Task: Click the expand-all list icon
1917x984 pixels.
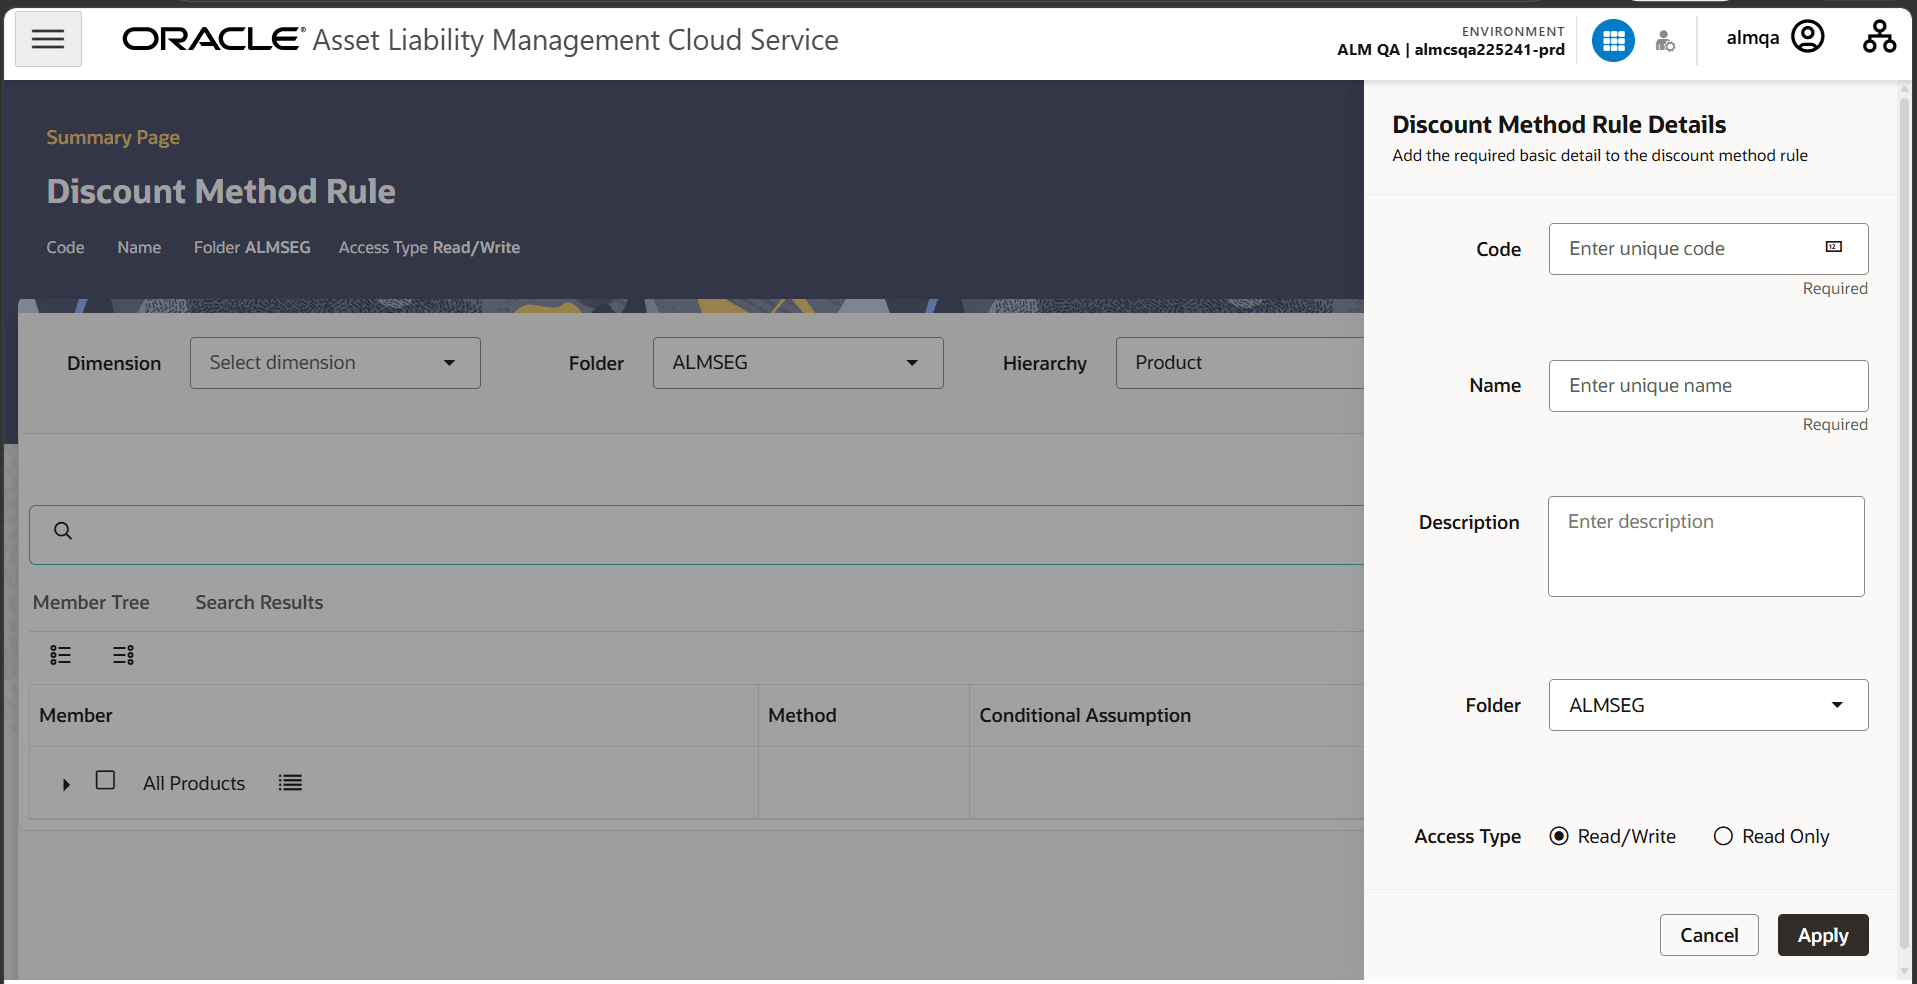Action: 61,655
